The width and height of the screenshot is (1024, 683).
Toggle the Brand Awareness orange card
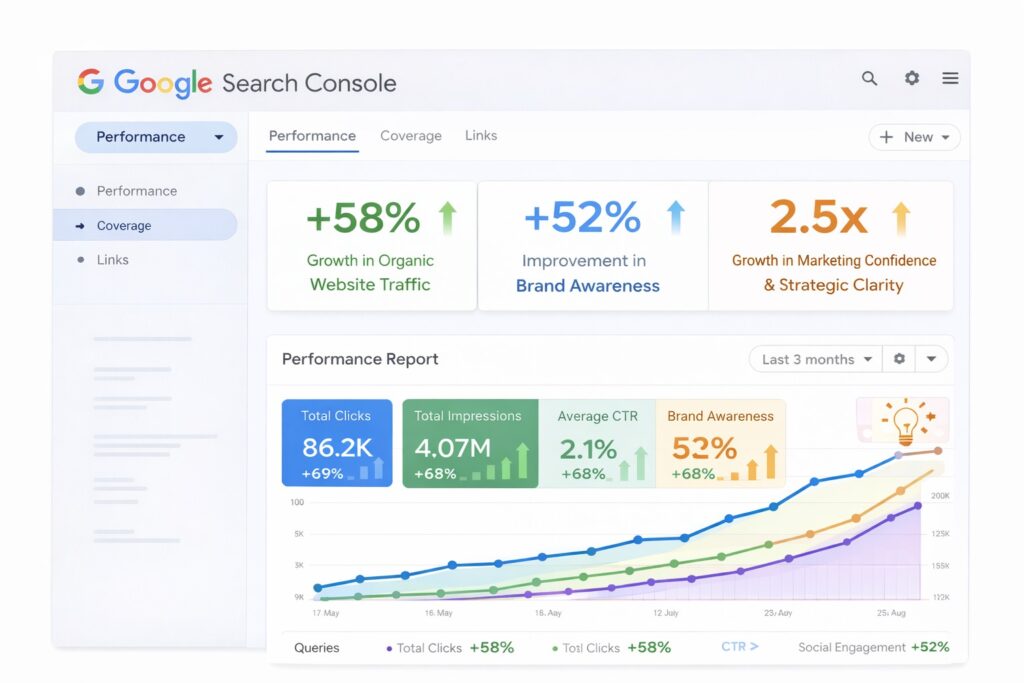point(720,443)
